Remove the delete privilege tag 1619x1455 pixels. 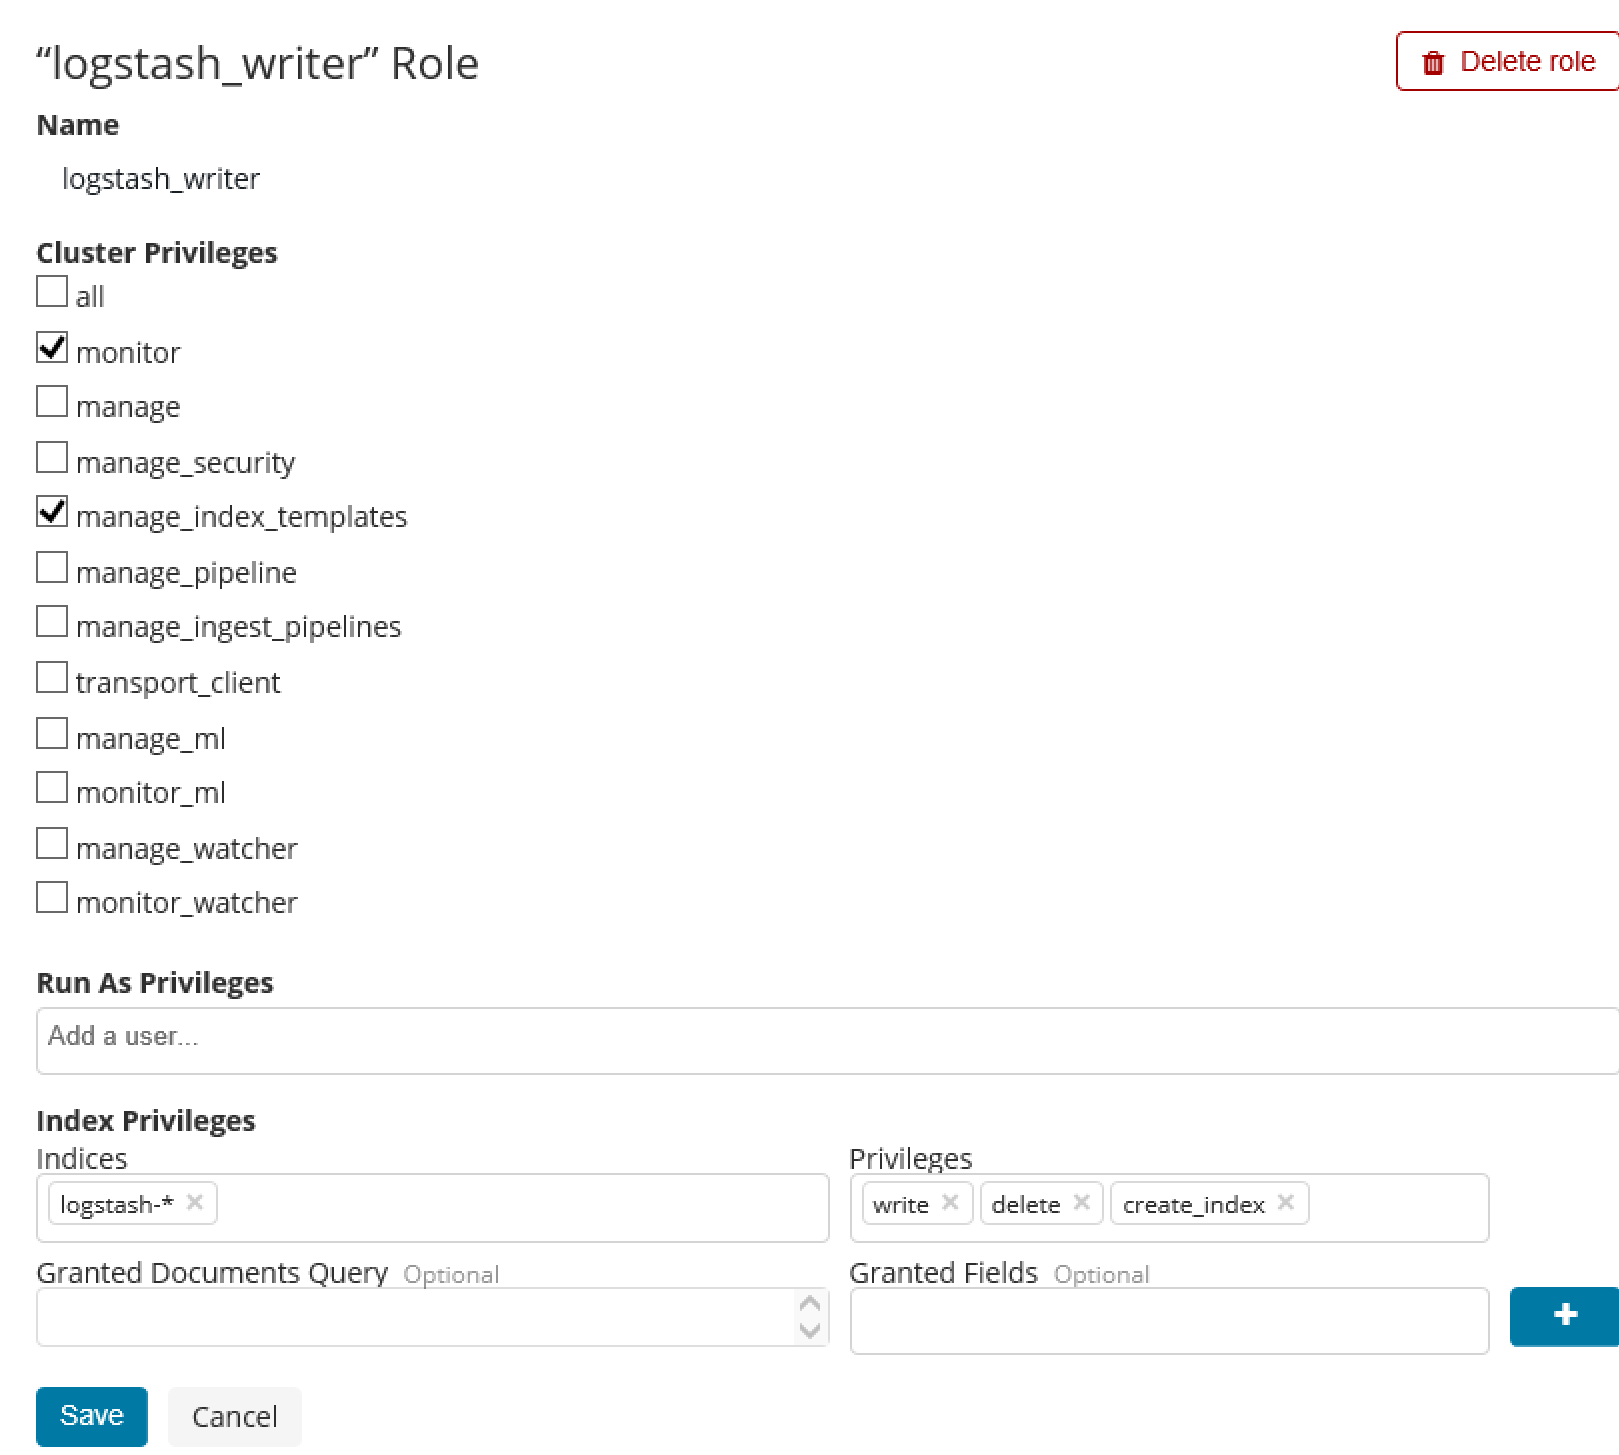click(x=1081, y=1202)
